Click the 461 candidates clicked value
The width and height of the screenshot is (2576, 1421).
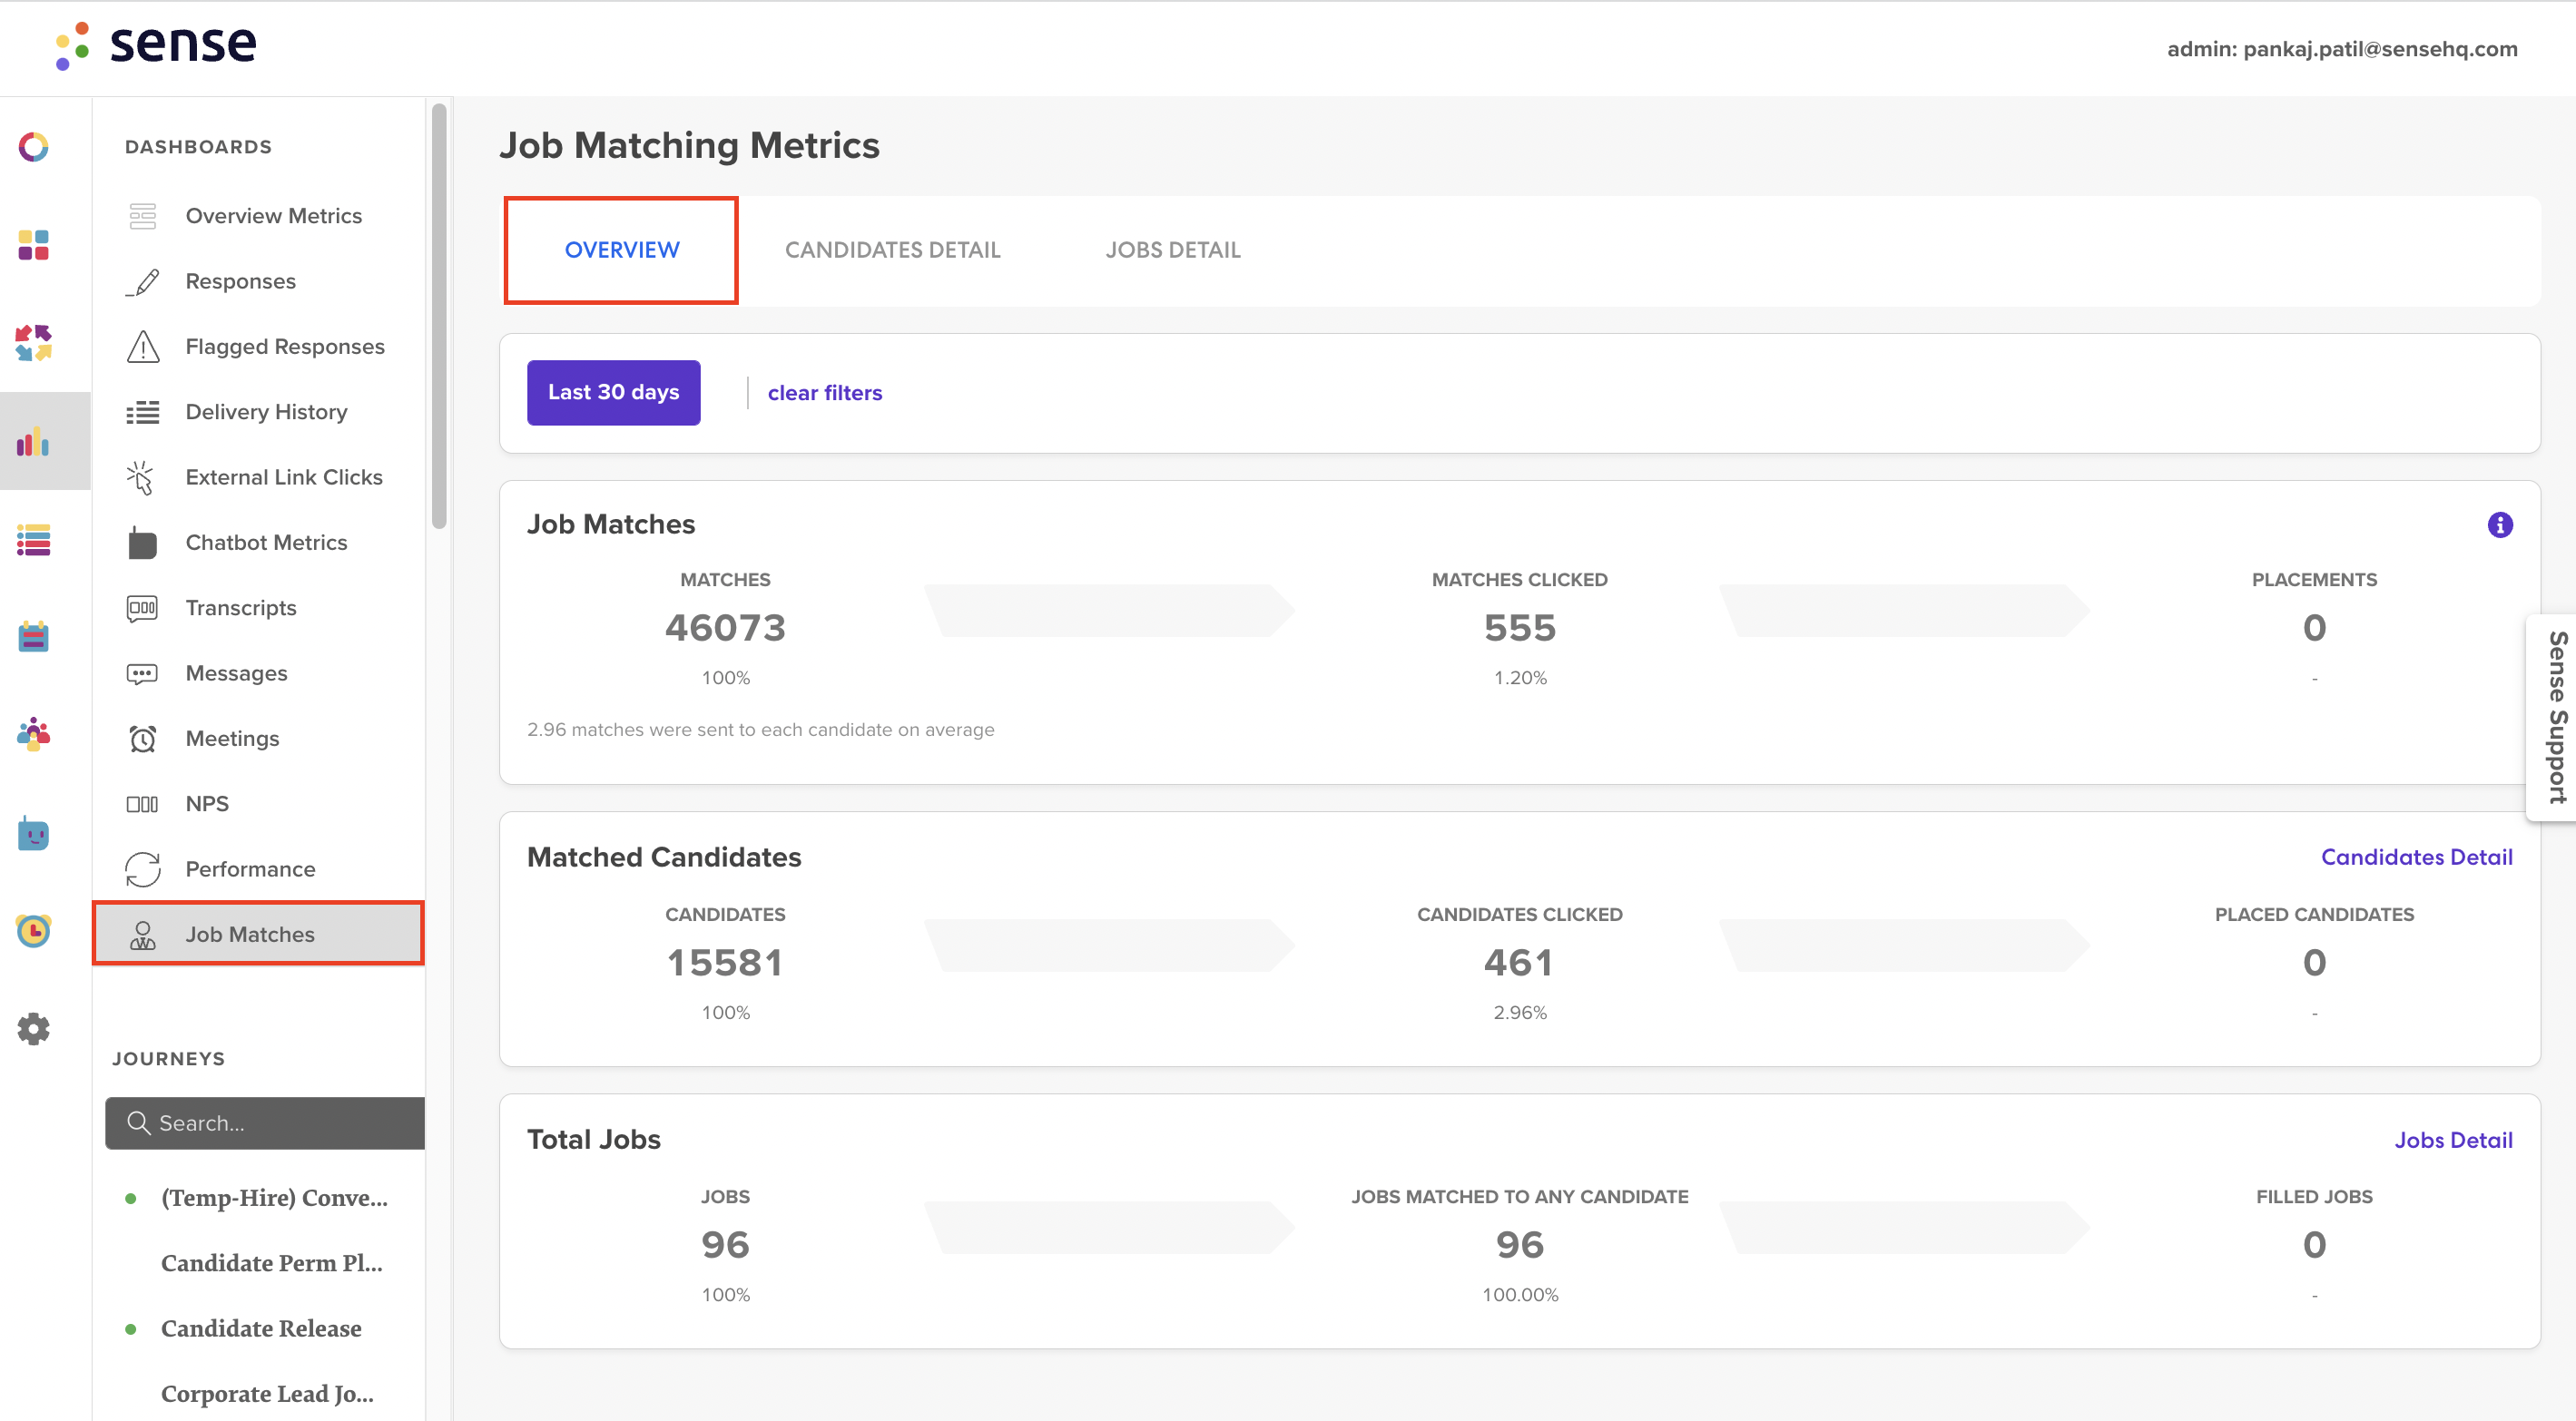[1519, 963]
